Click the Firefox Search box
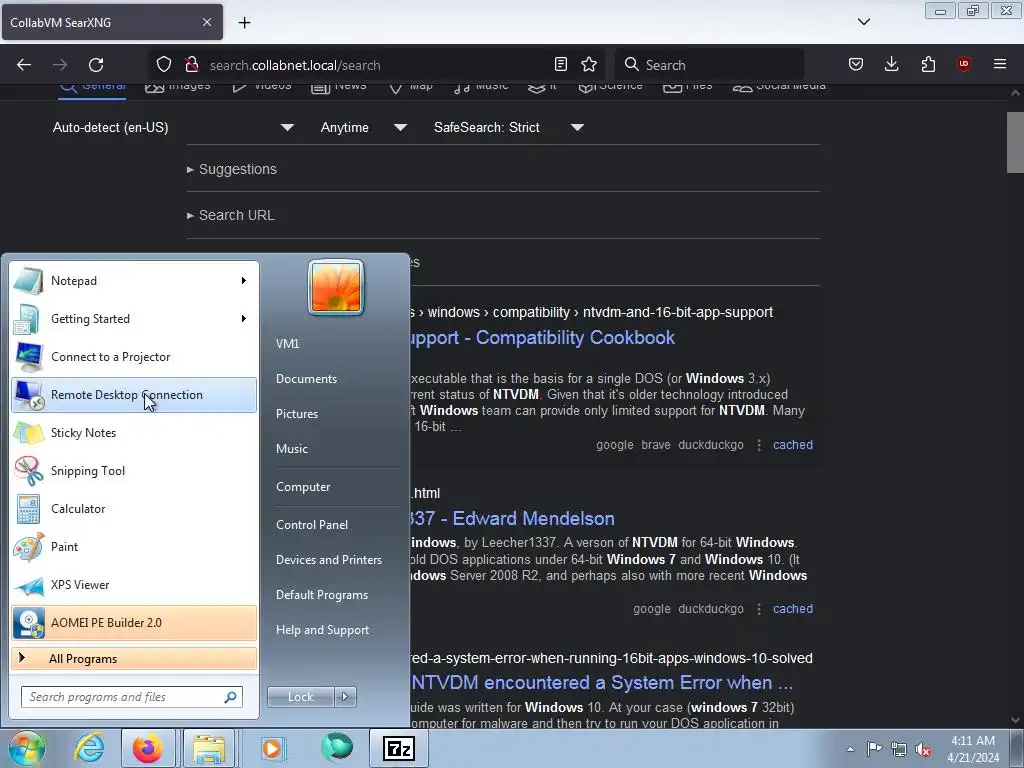The height and width of the screenshot is (768, 1024). click(x=709, y=65)
